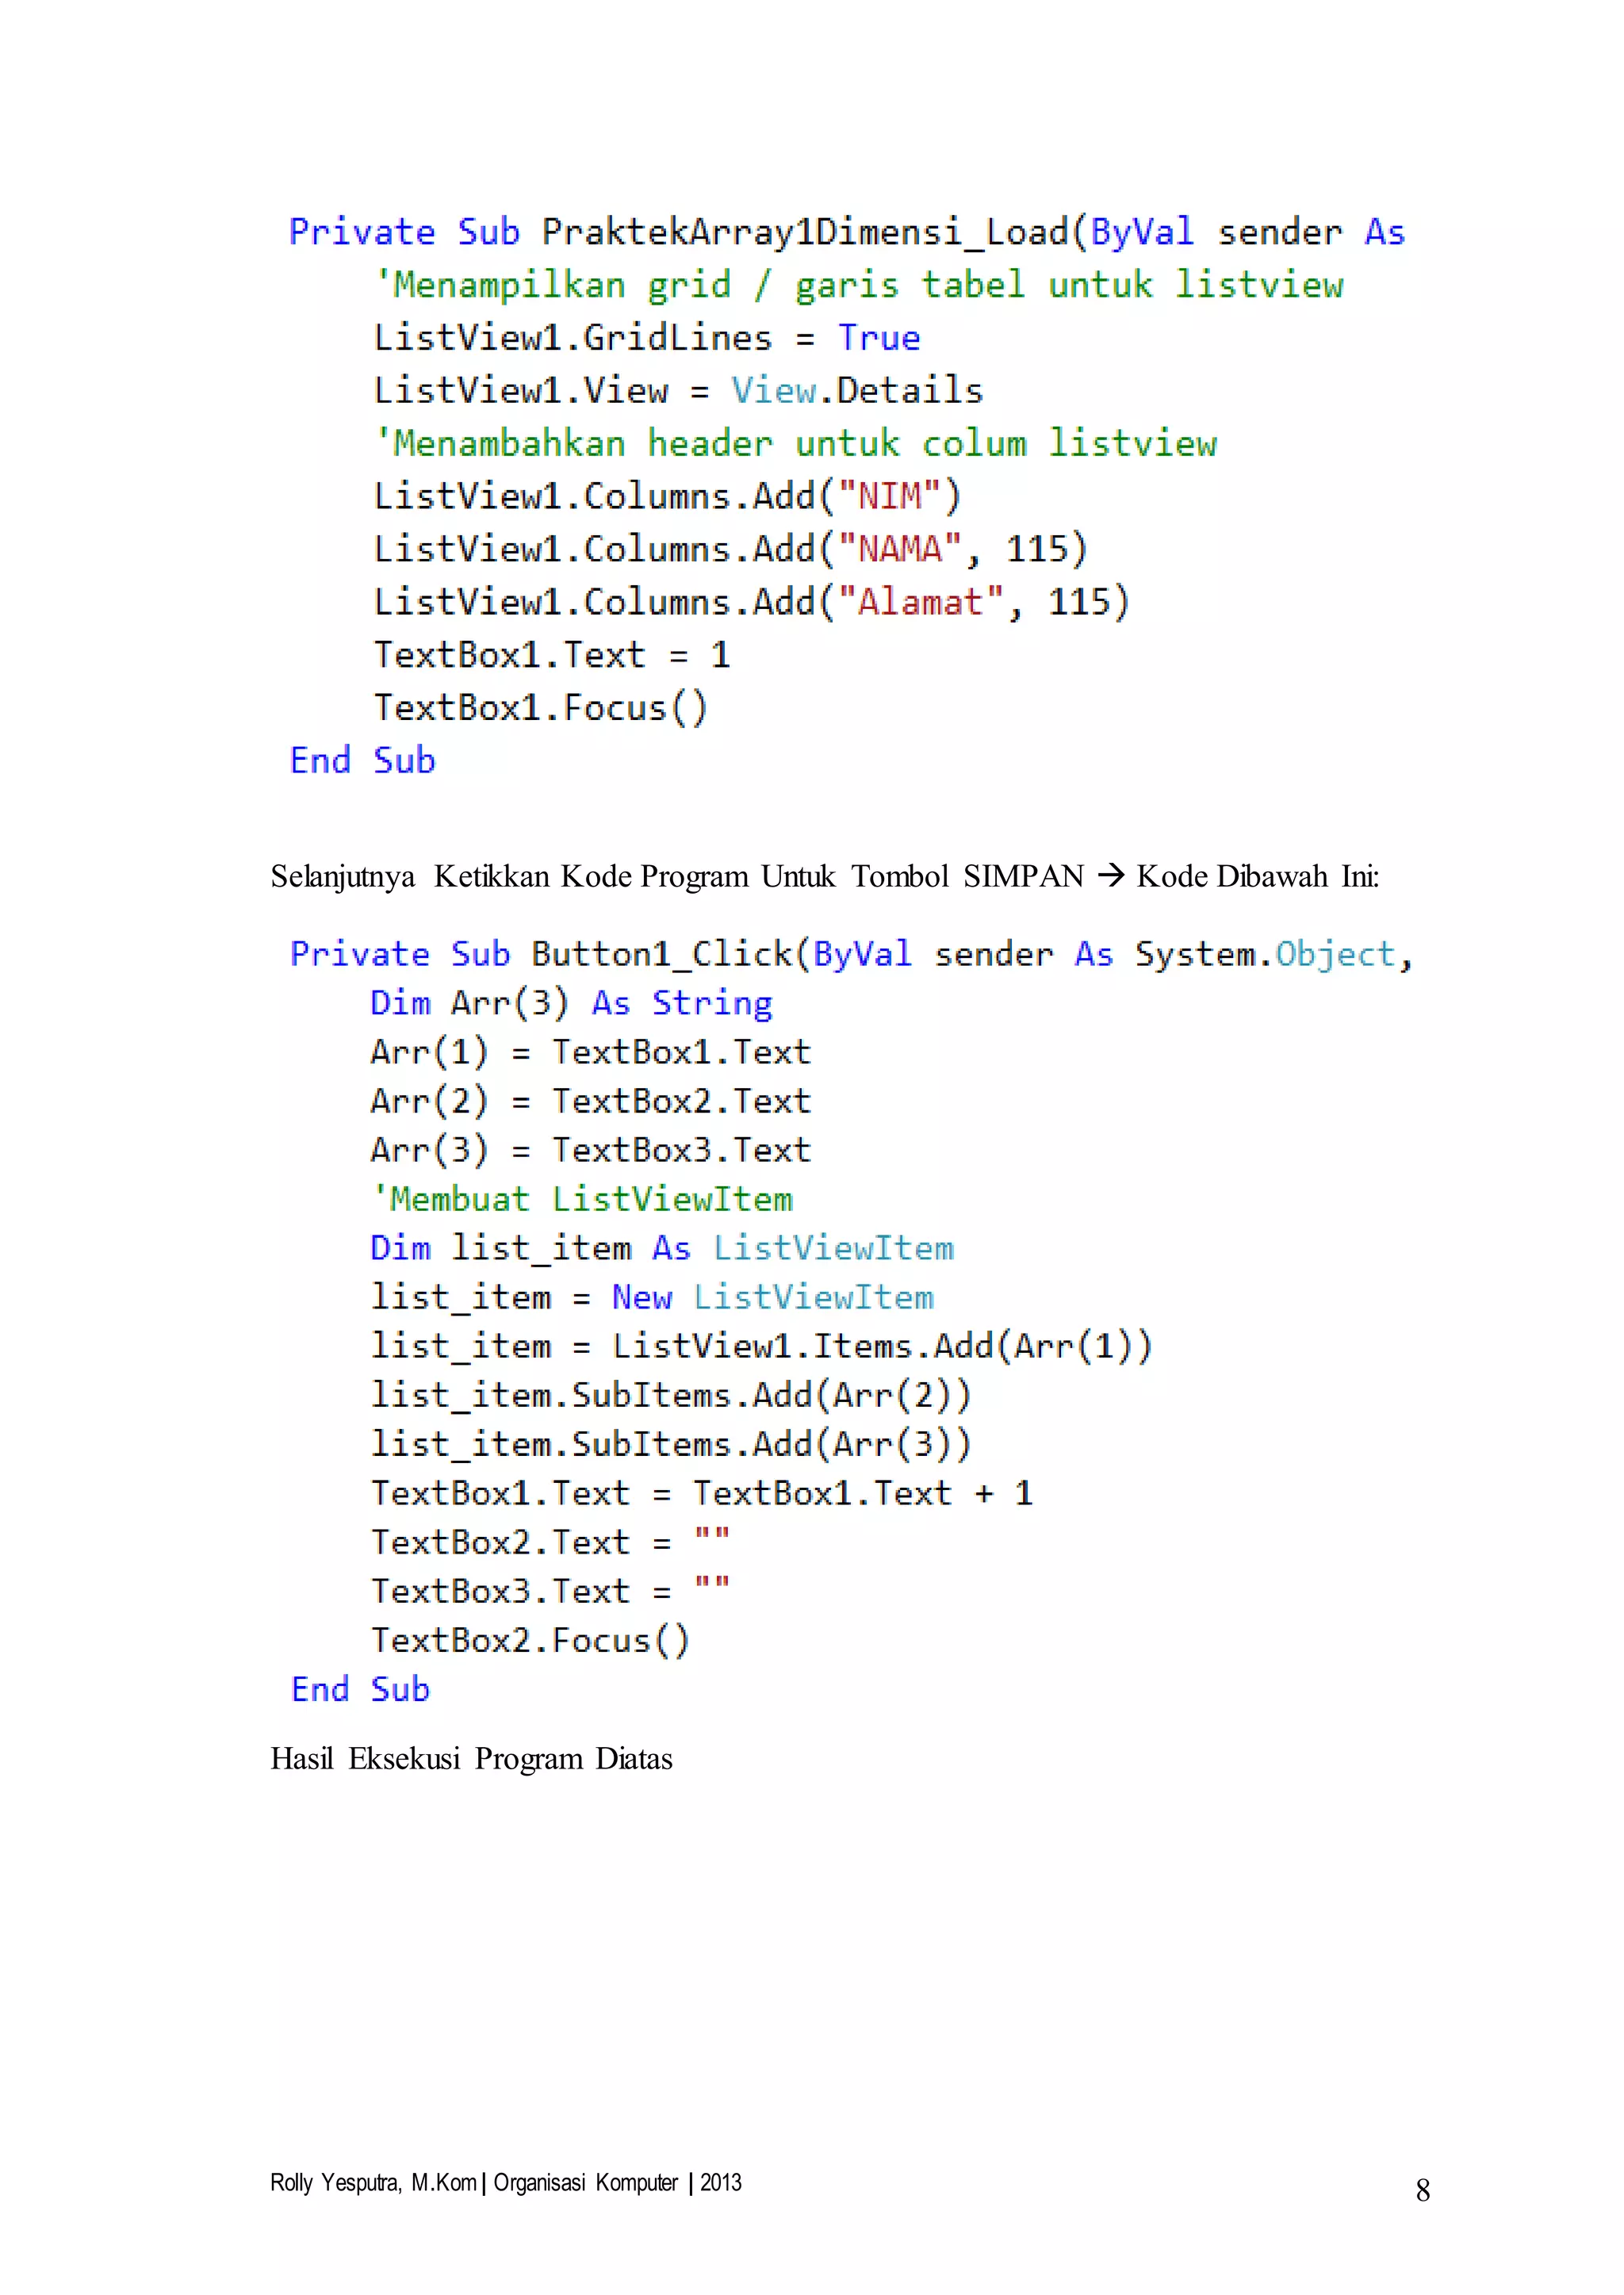Image resolution: width=1624 pixels, height=2295 pixels.
Task: Click the green comment 'Menampilkan grid / garis tabel'
Action: pyautogui.click(x=858, y=285)
